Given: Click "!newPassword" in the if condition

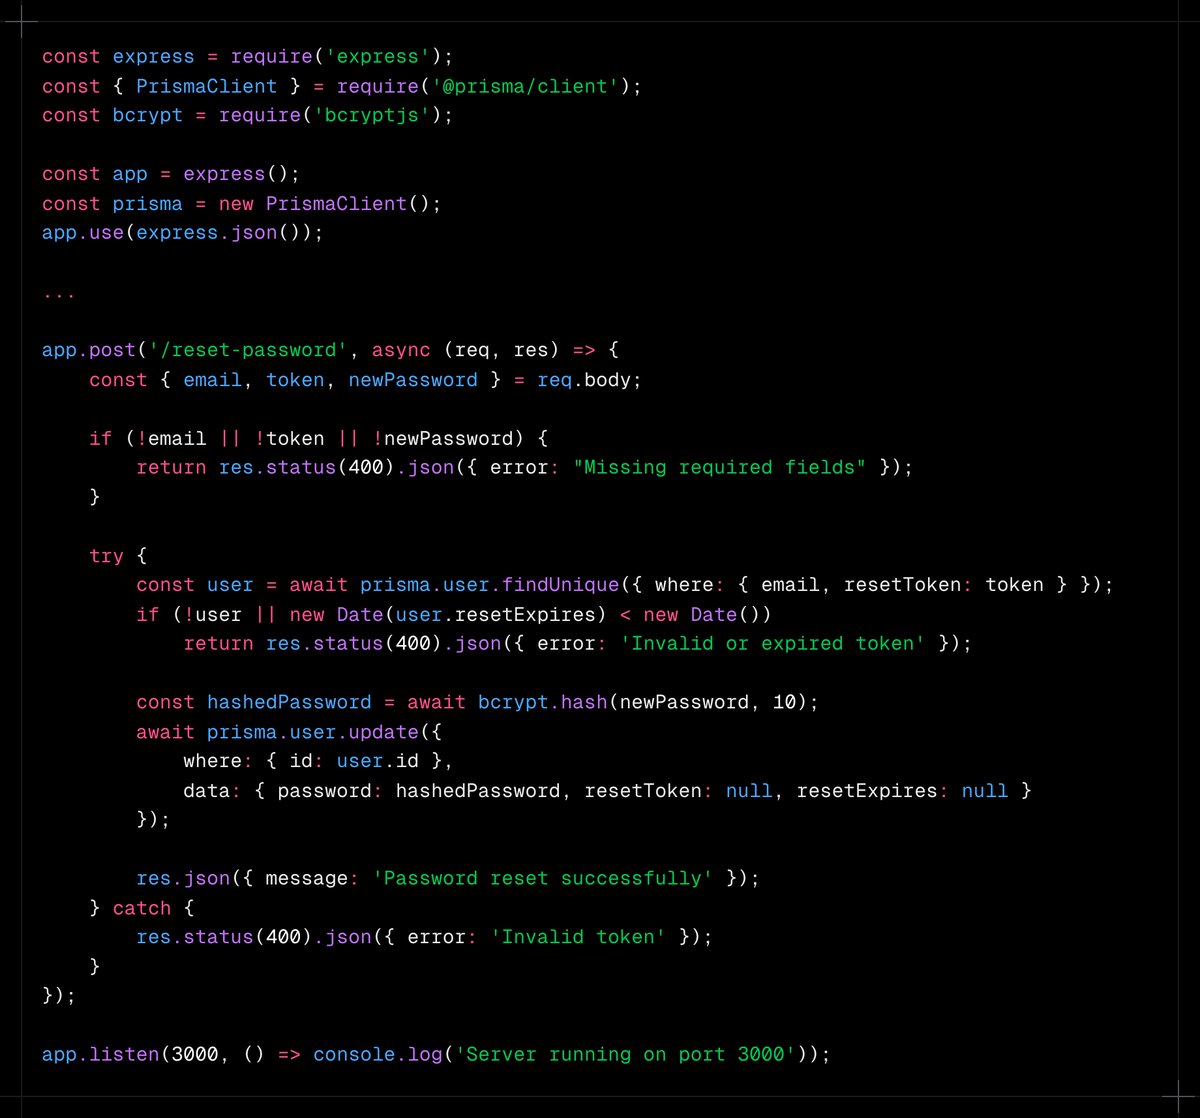Looking at the screenshot, I should tap(442, 438).
